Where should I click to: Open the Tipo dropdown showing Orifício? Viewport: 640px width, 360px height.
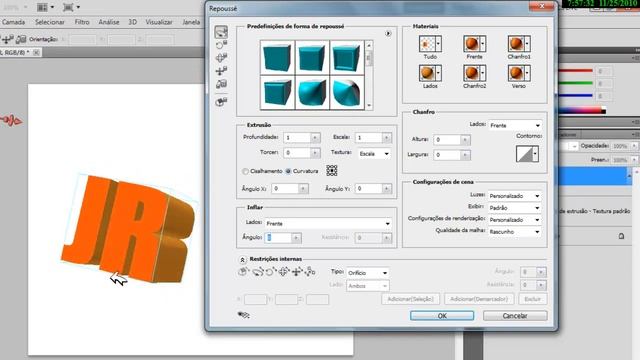click(x=367, y=273)
